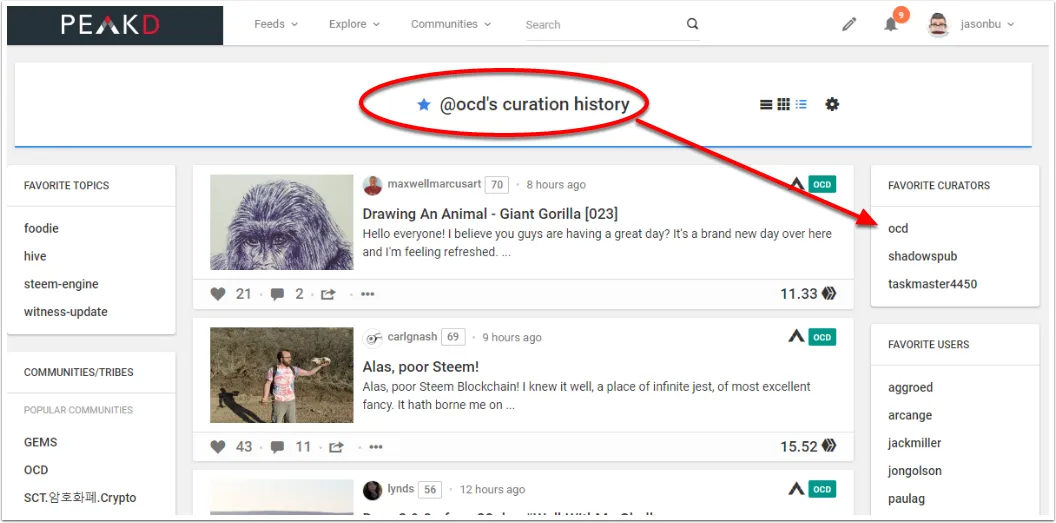Click the jasonbu avatar picture
The height and width of the screenshot is (523, 1056).
click(938, 25)
